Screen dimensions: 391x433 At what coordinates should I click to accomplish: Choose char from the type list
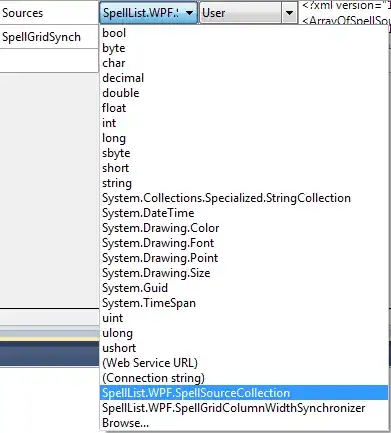[x=244, y=63]
